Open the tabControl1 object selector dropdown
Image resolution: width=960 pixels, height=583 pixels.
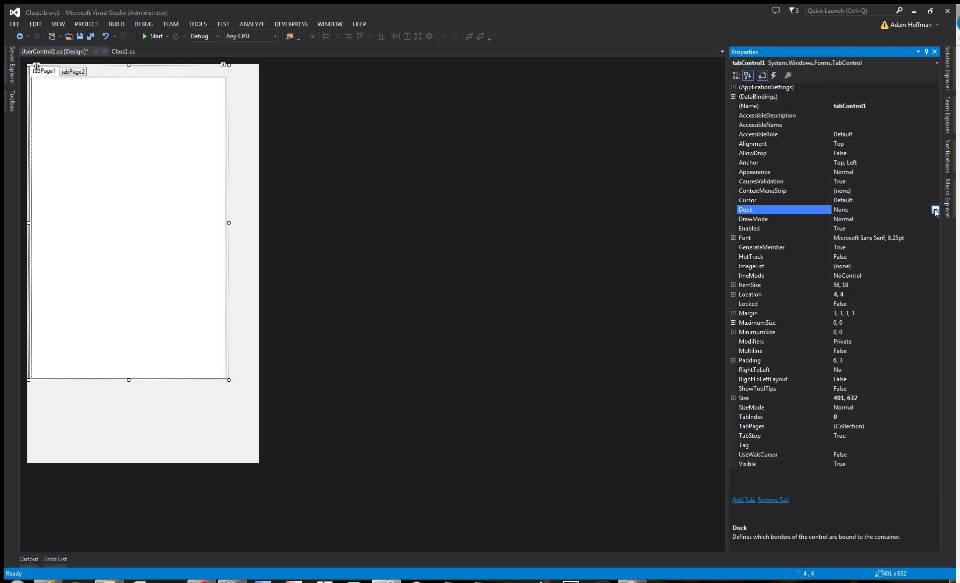click(936, 63)
